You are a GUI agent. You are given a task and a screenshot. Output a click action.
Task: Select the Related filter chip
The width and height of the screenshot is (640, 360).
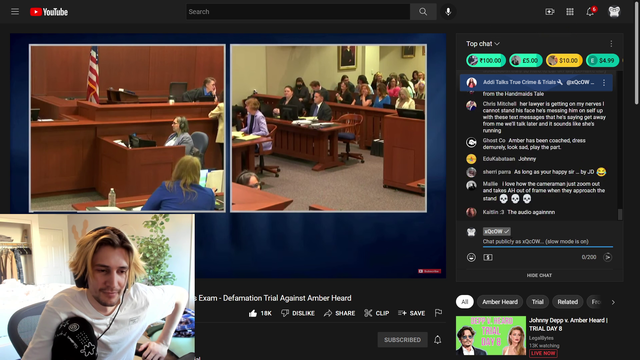point(567,302)
